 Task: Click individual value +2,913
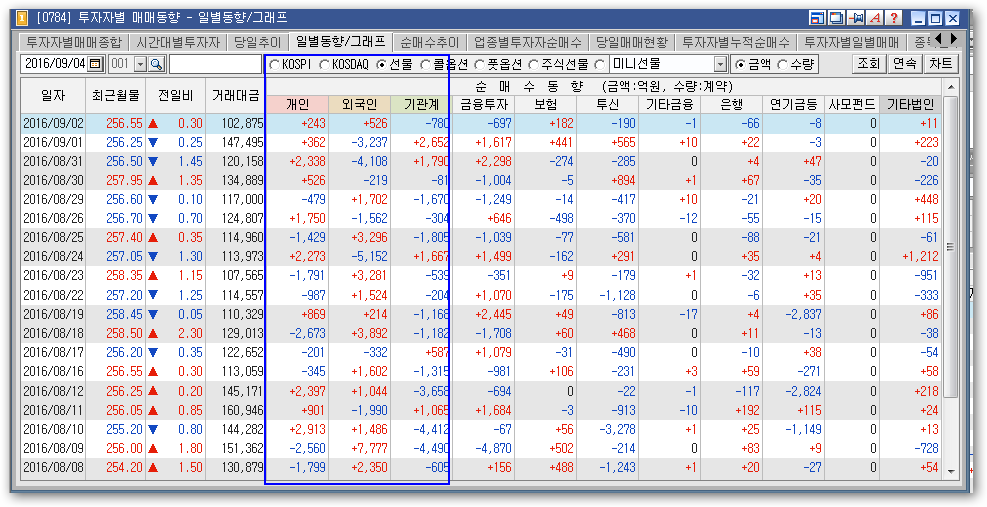pos(307,430)
